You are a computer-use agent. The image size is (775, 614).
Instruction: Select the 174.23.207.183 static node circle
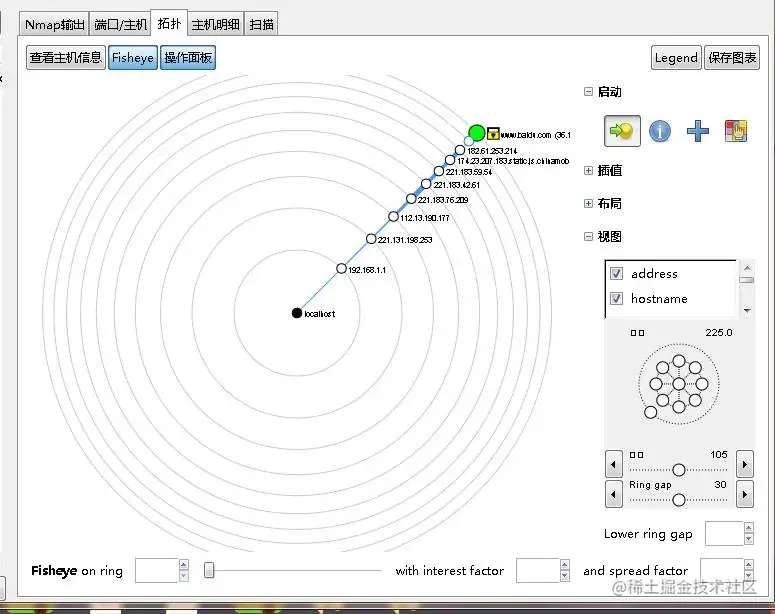click(x=450, y=160)
